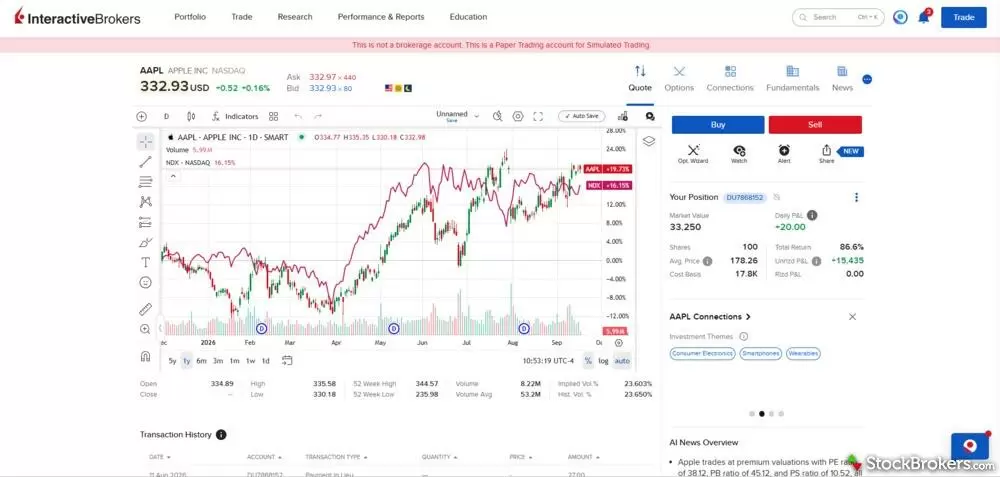The image size is (1000, 477).
Task: Toggle the log scale
Action: click(x=603, y=361)
